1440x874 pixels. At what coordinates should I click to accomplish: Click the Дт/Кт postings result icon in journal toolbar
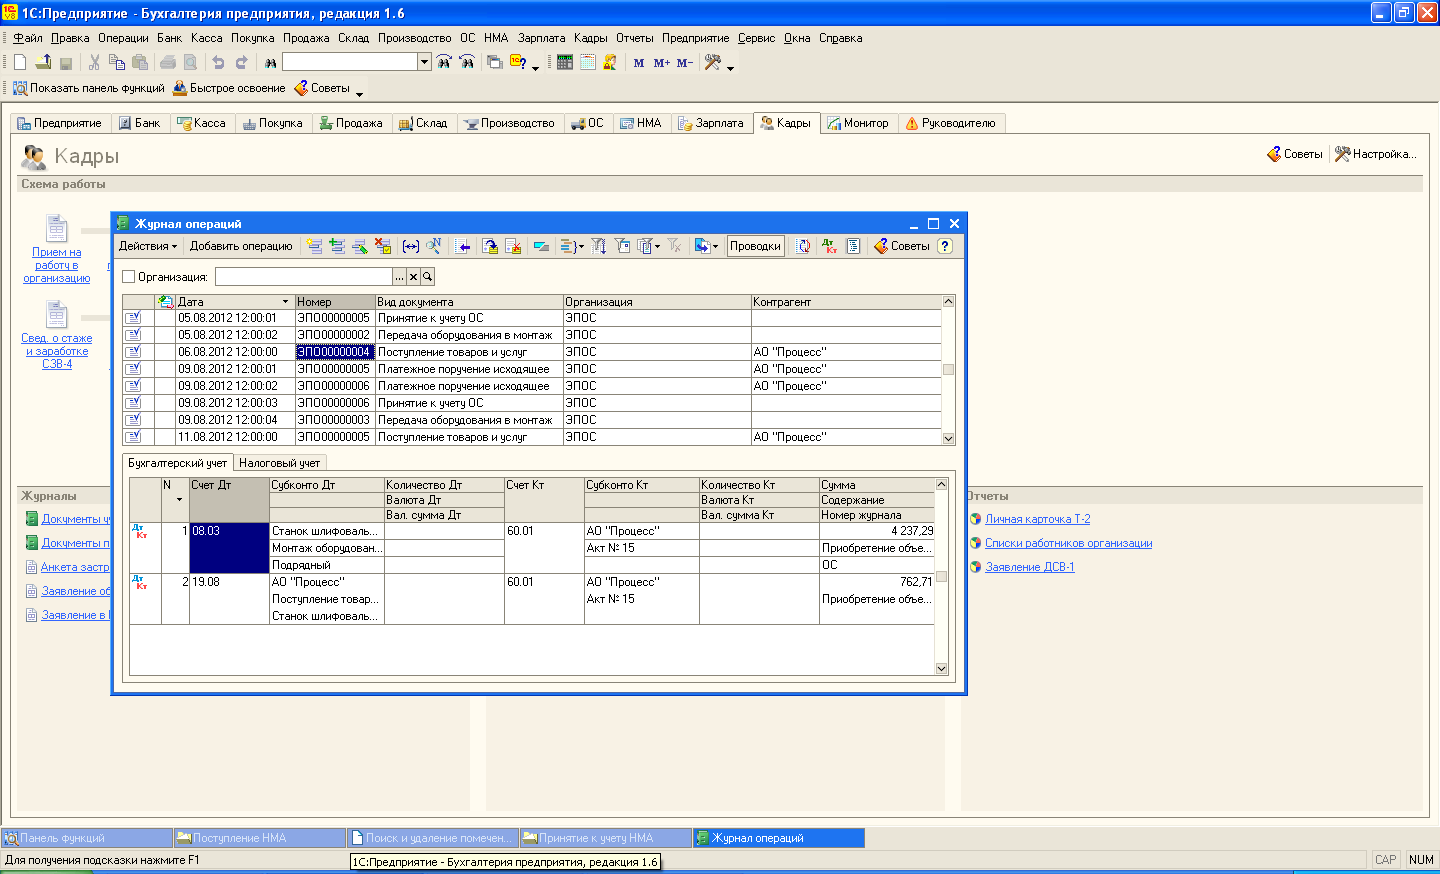[x=830, y=246]
